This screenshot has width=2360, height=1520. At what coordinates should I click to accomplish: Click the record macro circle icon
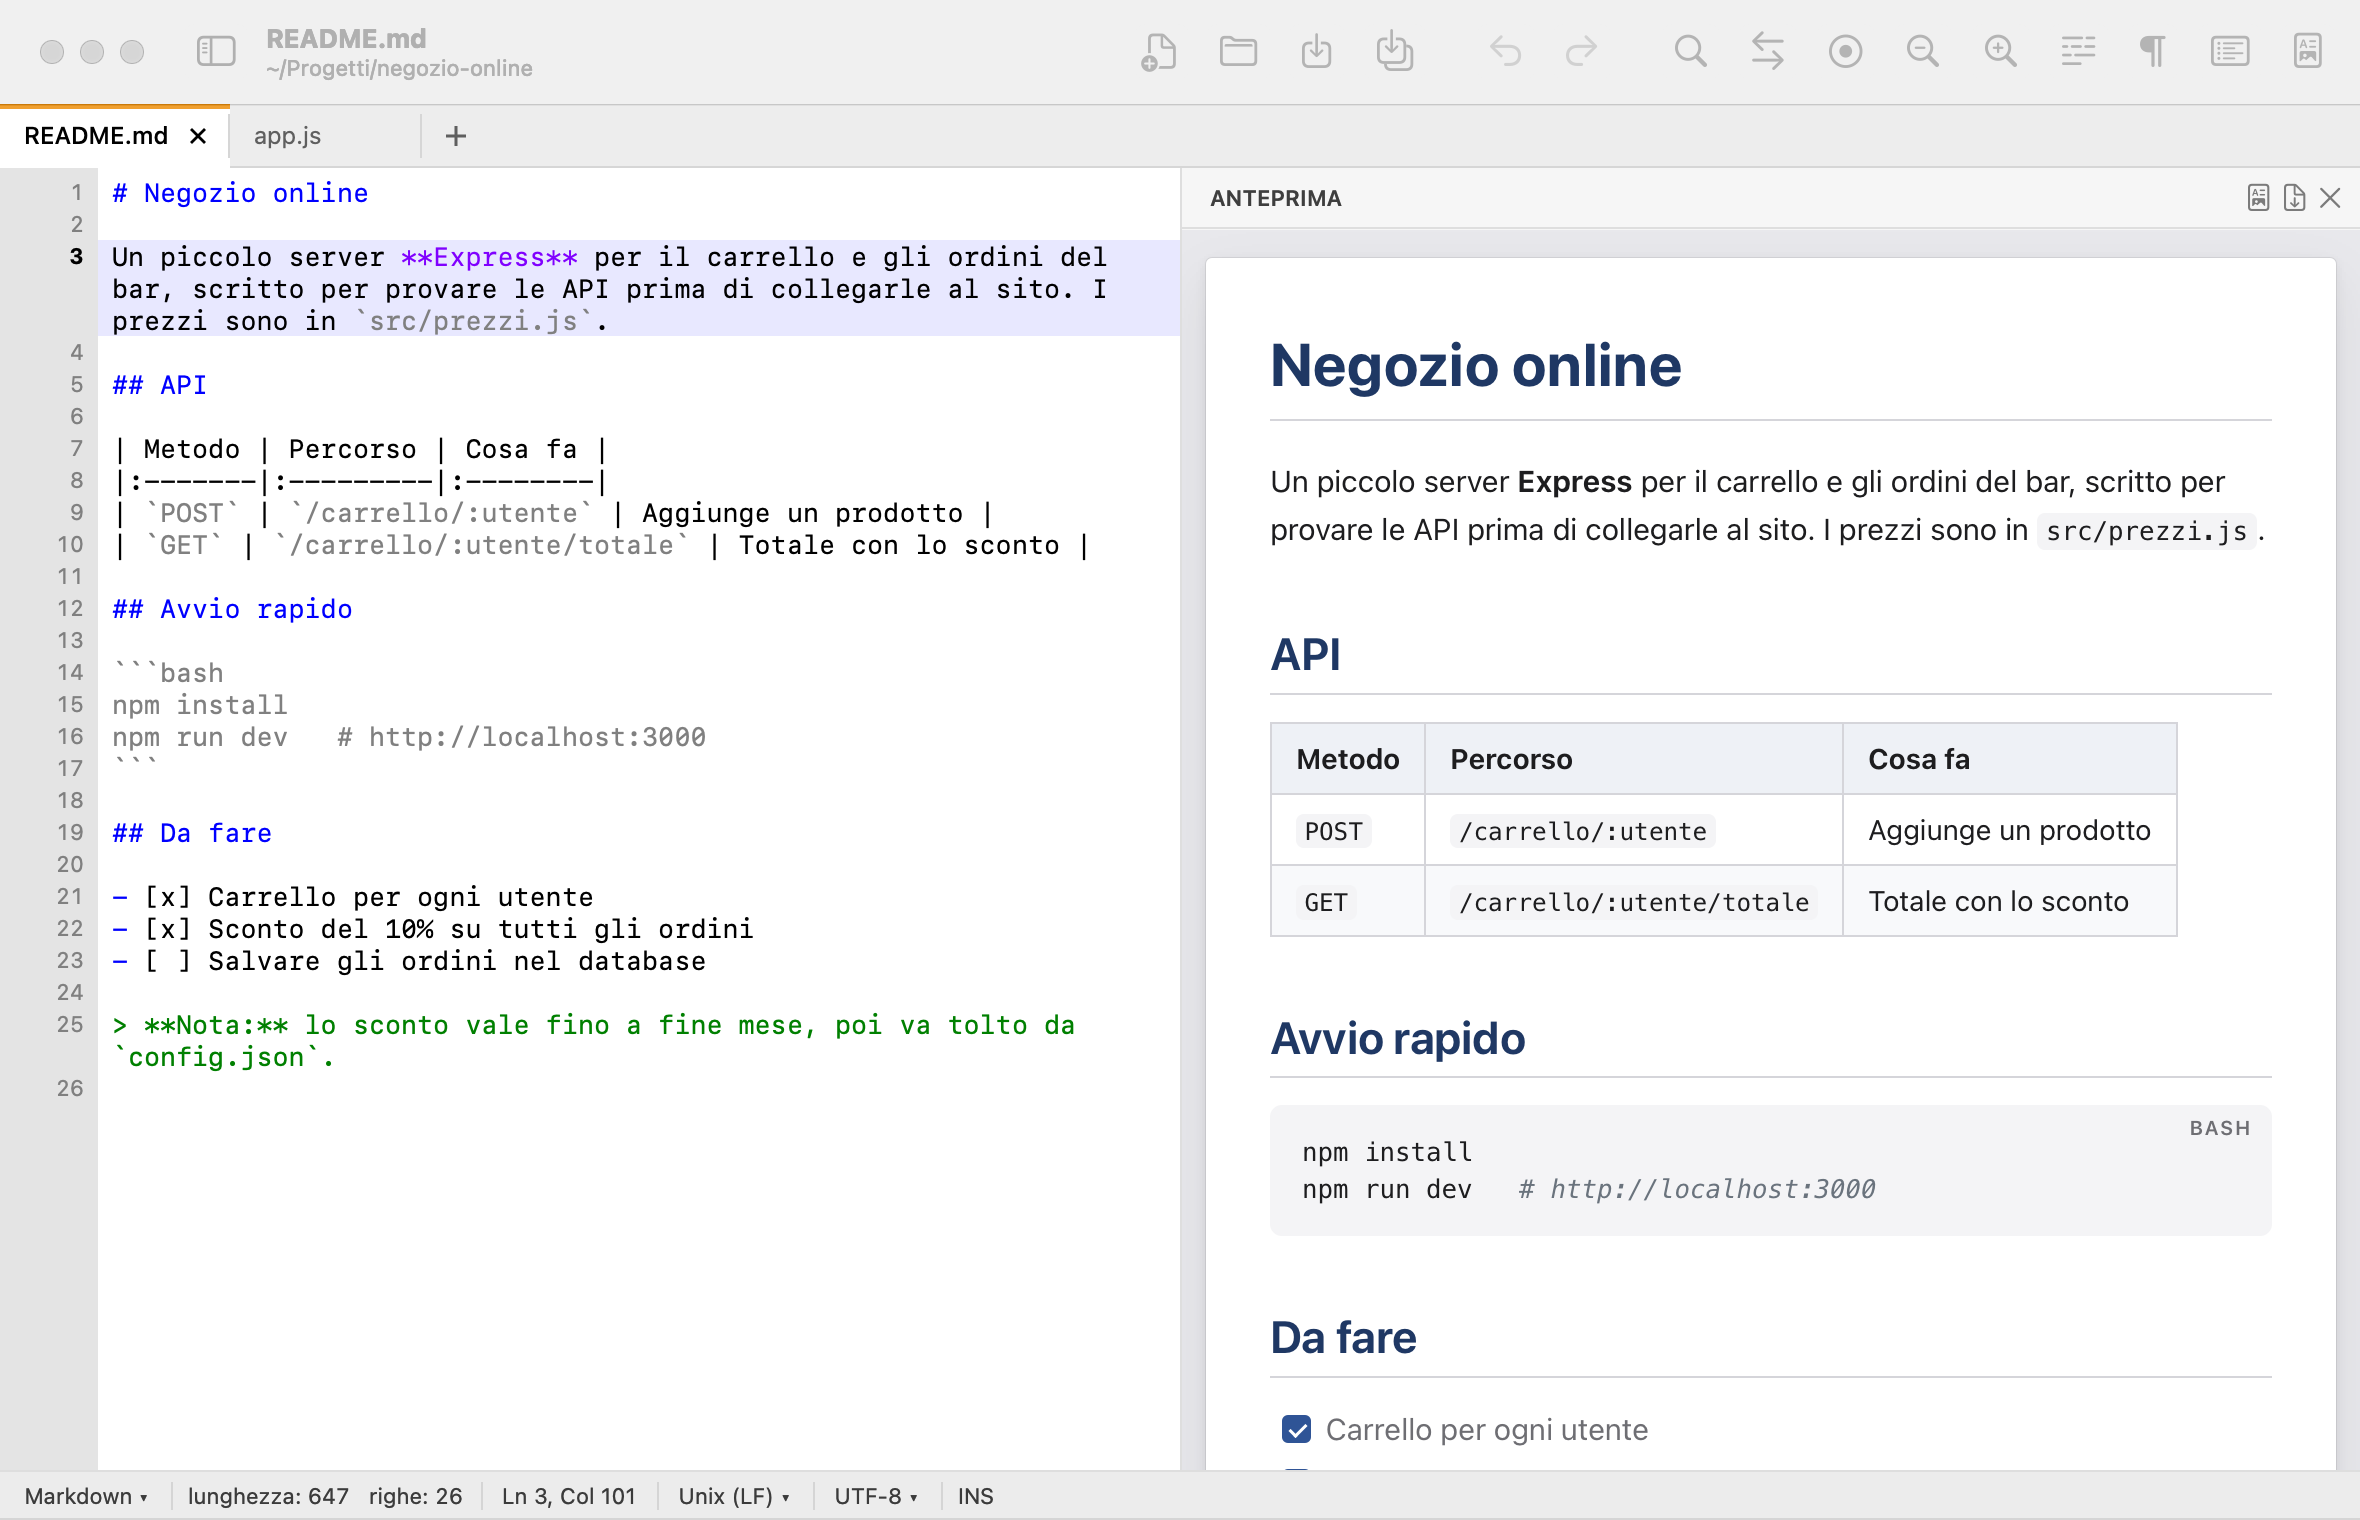(x=1845, y=51)
